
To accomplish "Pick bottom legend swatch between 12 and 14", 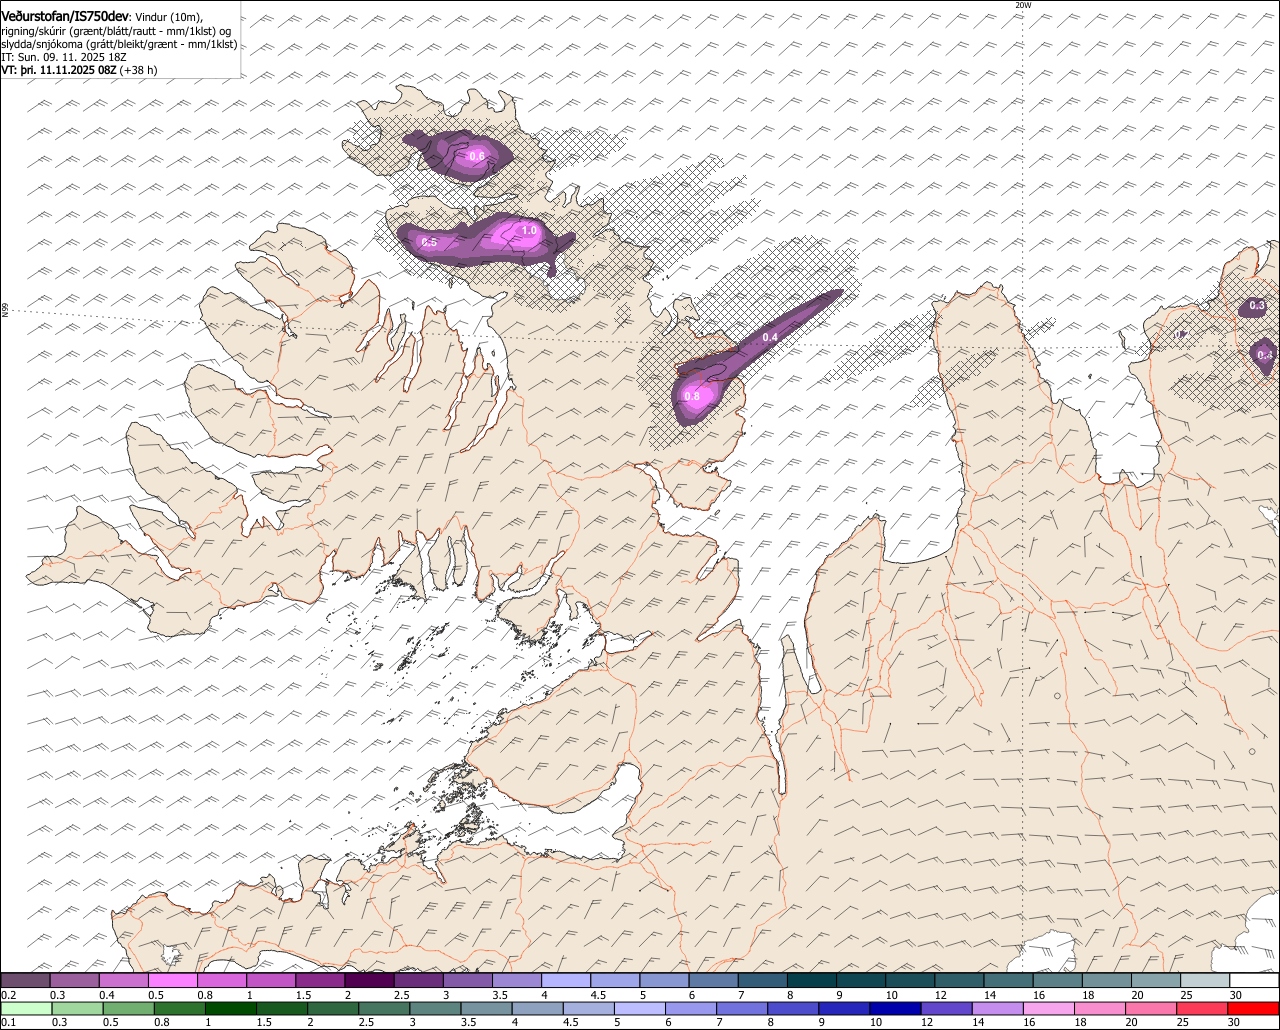I will 947,1008.
